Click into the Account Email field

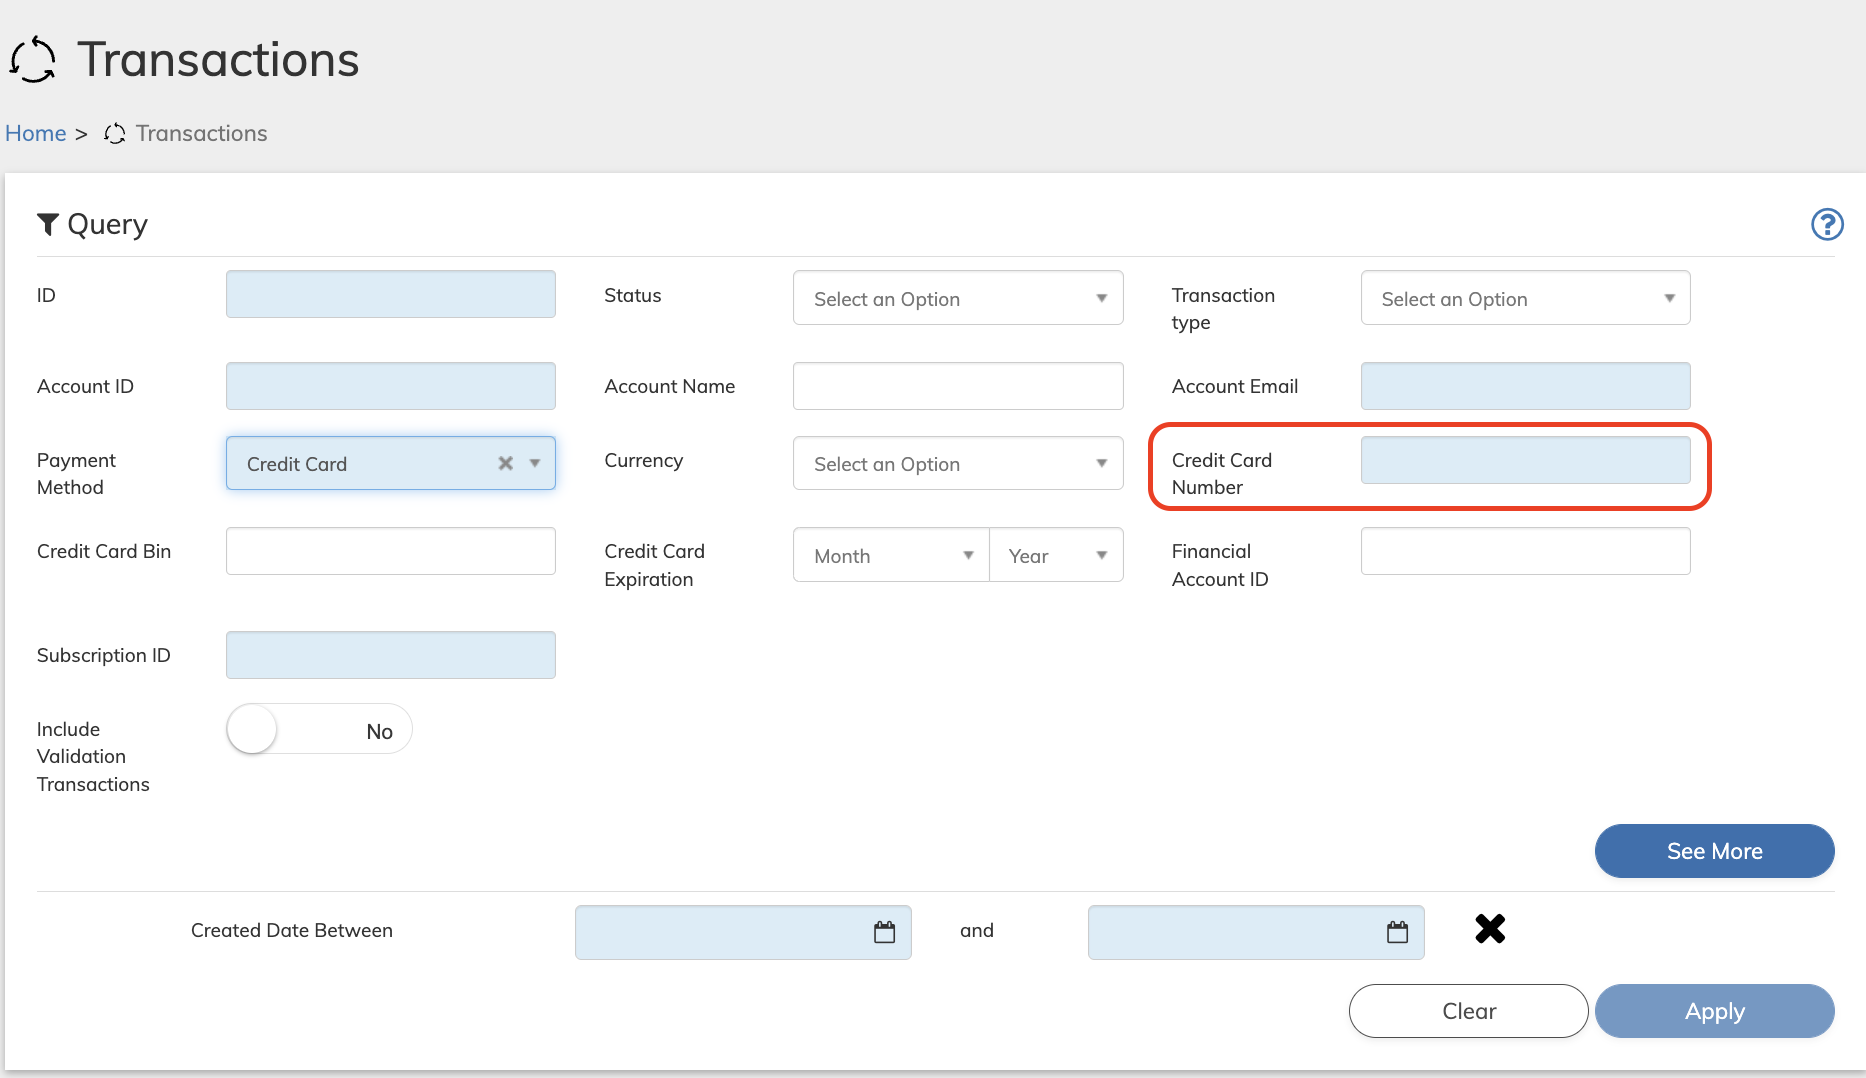(x=1525, y=386)
